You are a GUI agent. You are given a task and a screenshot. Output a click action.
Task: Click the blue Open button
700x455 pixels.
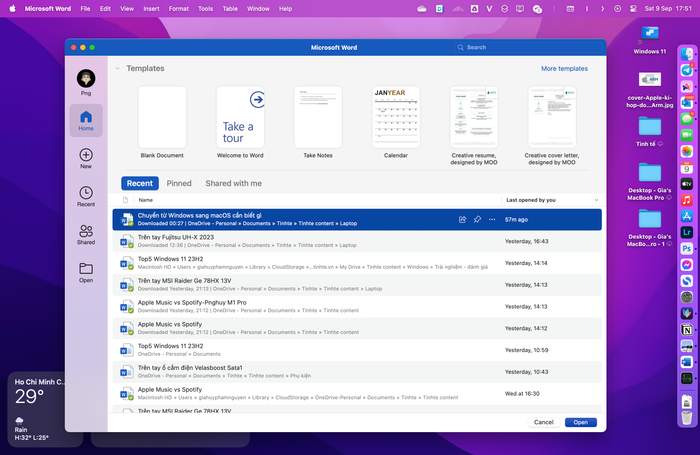coord(580,422)
